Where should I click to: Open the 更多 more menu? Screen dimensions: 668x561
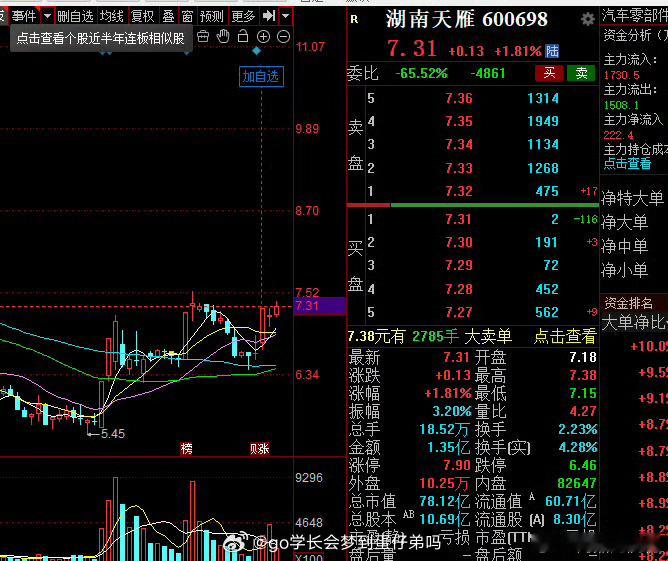(243, 16)
